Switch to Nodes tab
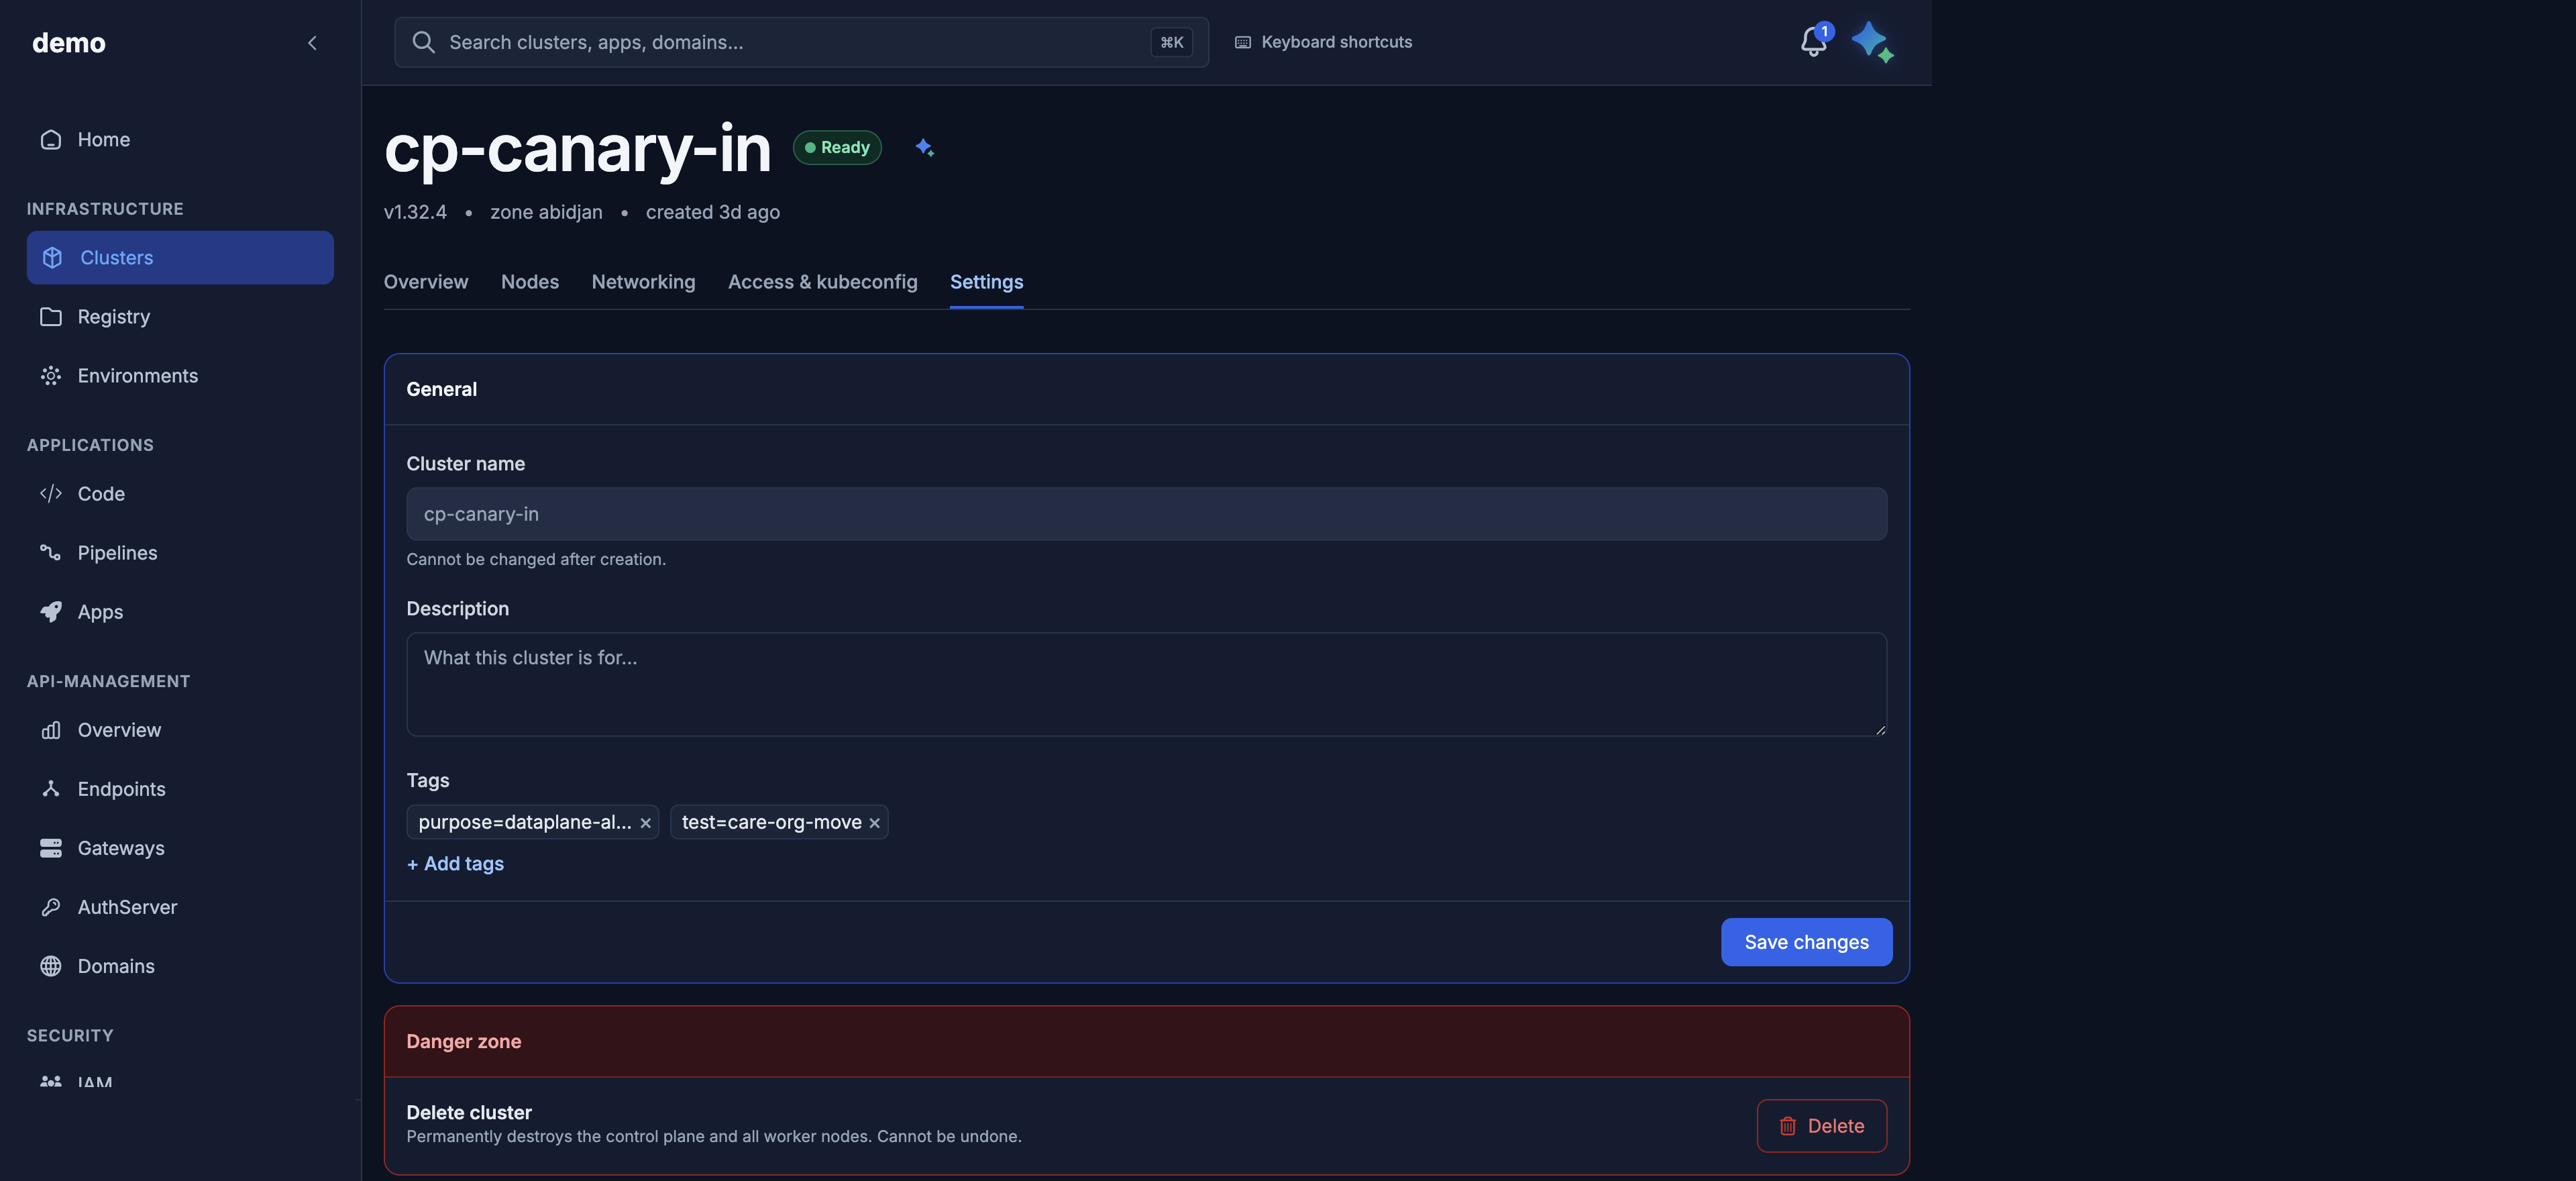Image resolution: width=2576 pixels, height=1181 pixels. (x=530, y=282)
